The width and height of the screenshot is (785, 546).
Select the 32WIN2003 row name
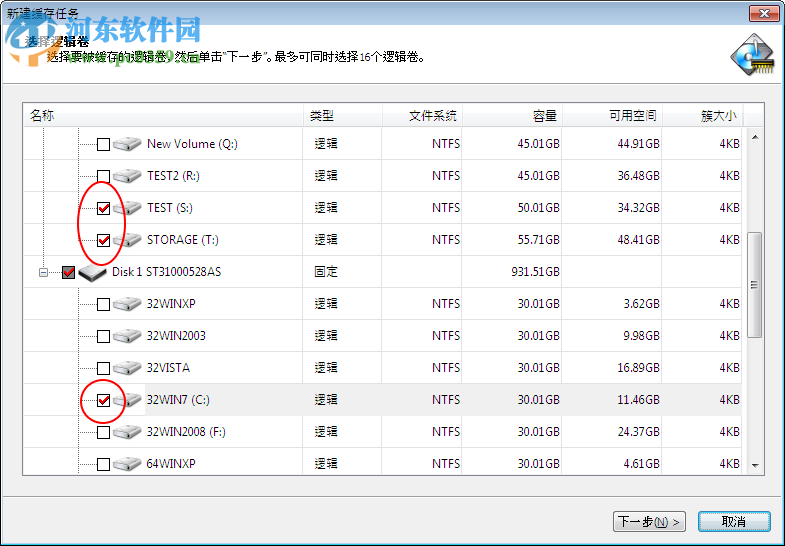pos(176,336)
